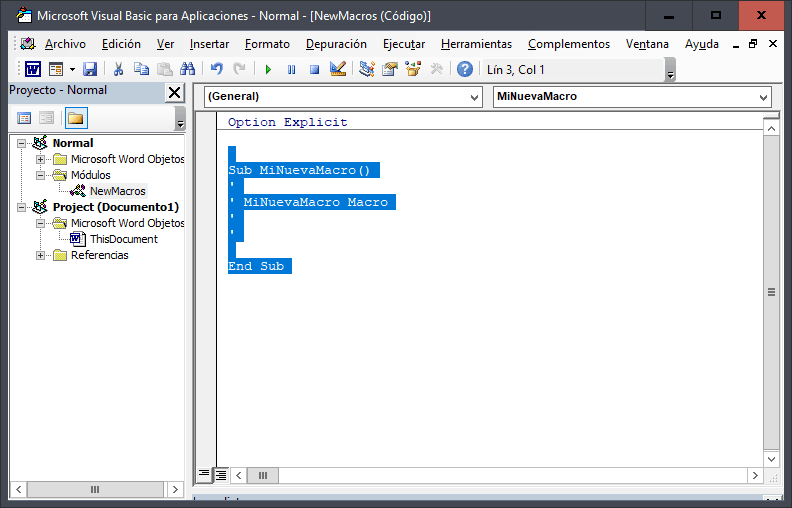The width and height of the screenshot is (792, 508).
Task: Open the Complementos menu
Action: coord(569,44)
